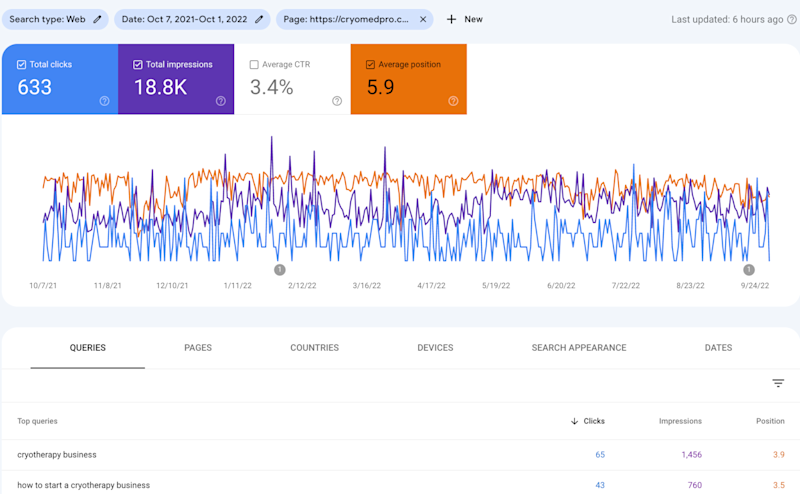
Task: Click the 'cryotherapy business' query row
Action: 57,454
